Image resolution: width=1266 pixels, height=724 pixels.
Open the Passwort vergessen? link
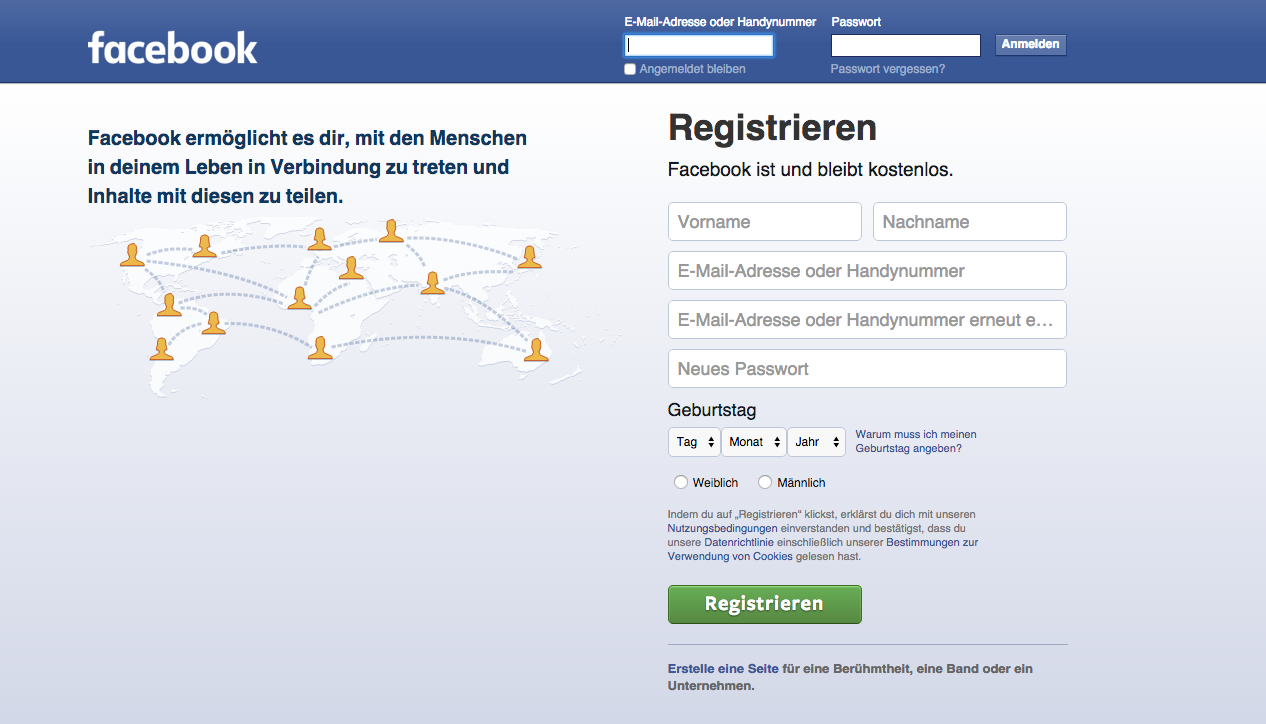point(887,69)
